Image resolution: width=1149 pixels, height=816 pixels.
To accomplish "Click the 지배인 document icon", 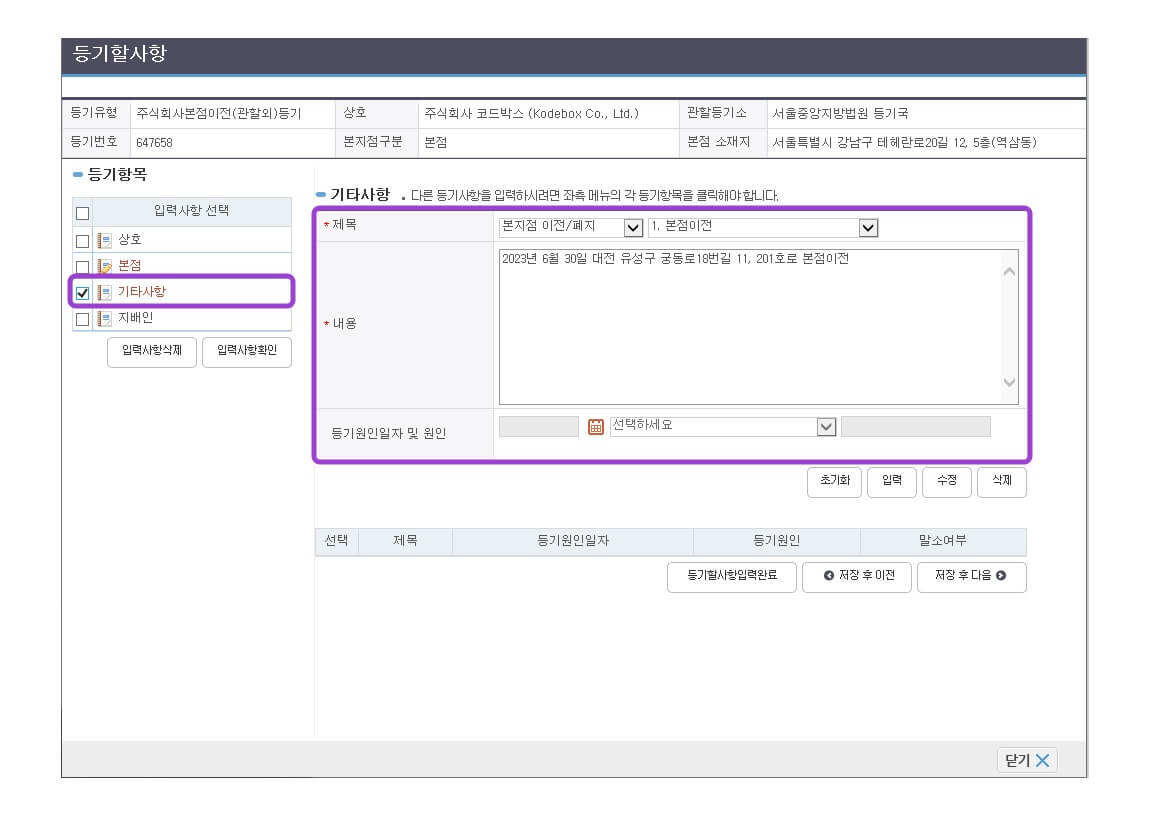I will [x=105, y=319].
